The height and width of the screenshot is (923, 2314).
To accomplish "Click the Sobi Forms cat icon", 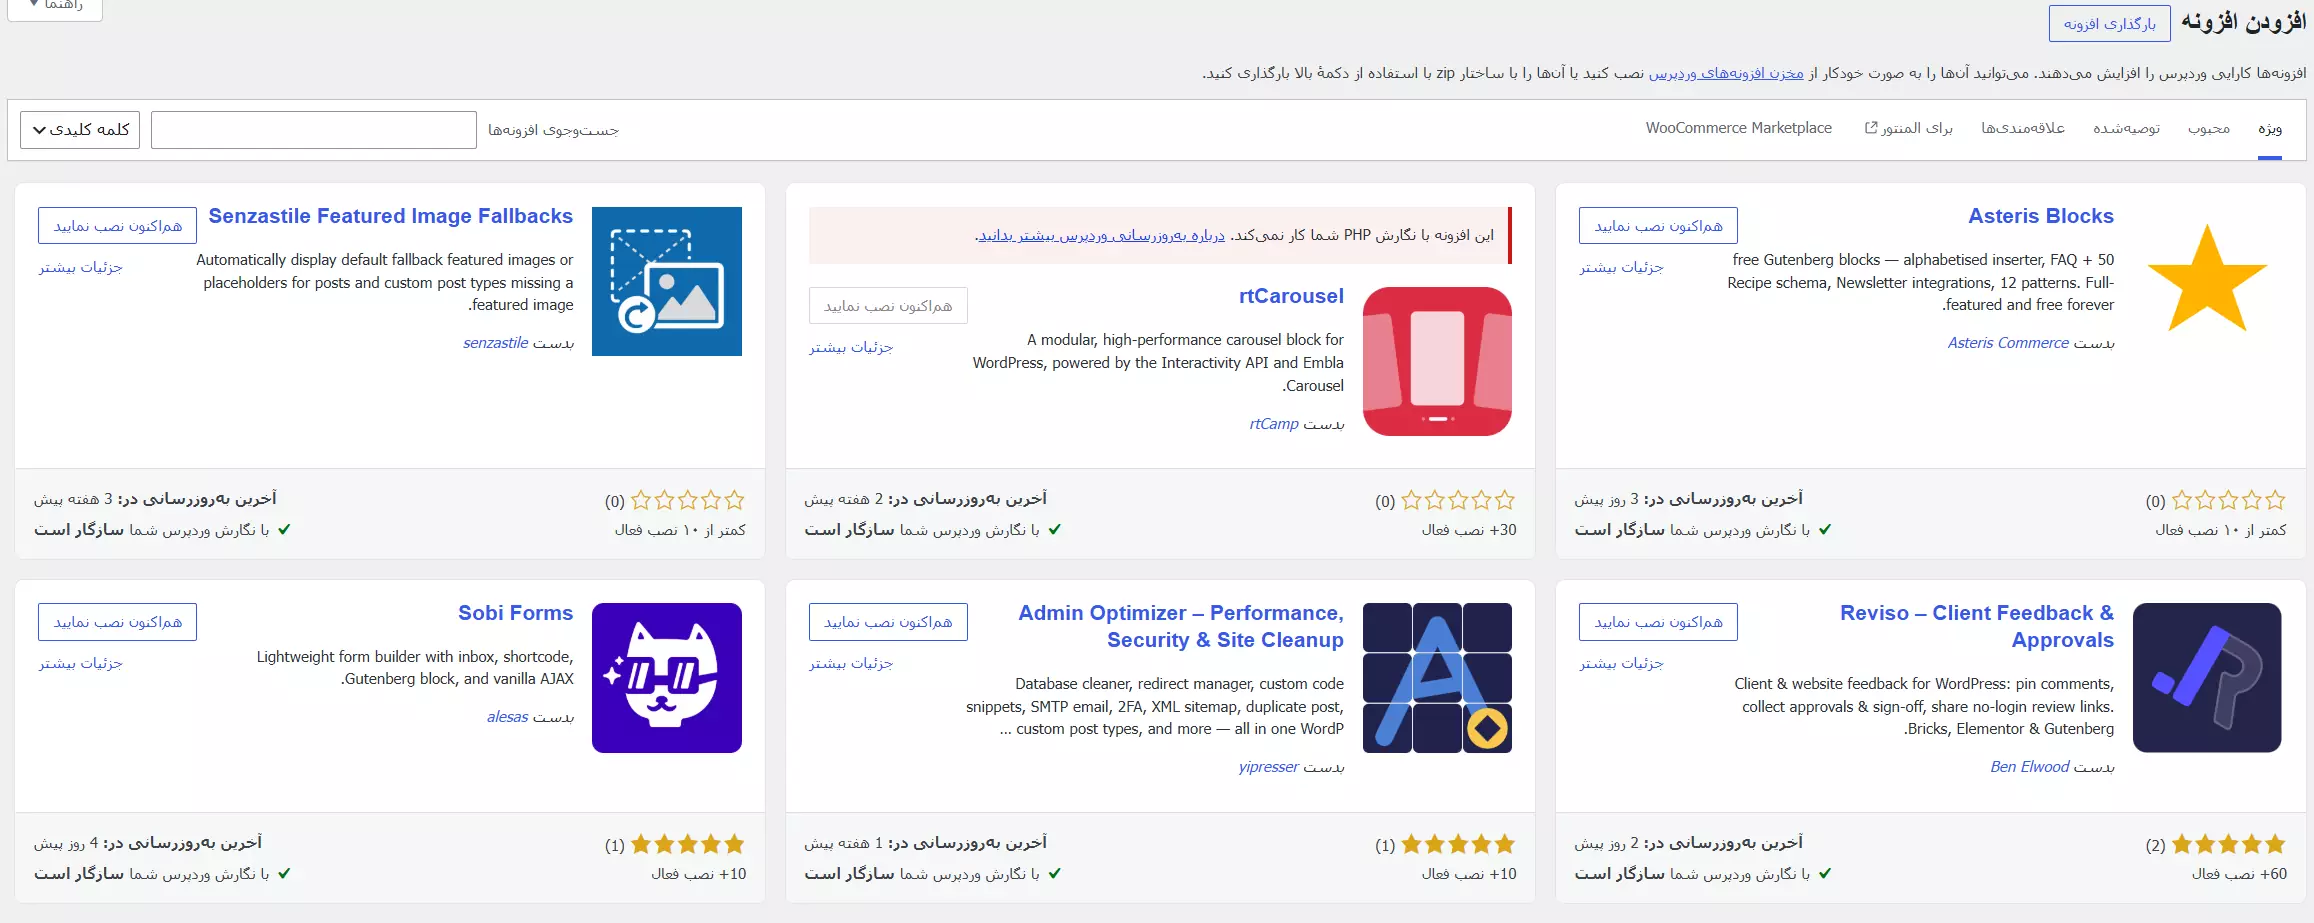I will pyautogui.click(x=667, y=678).
